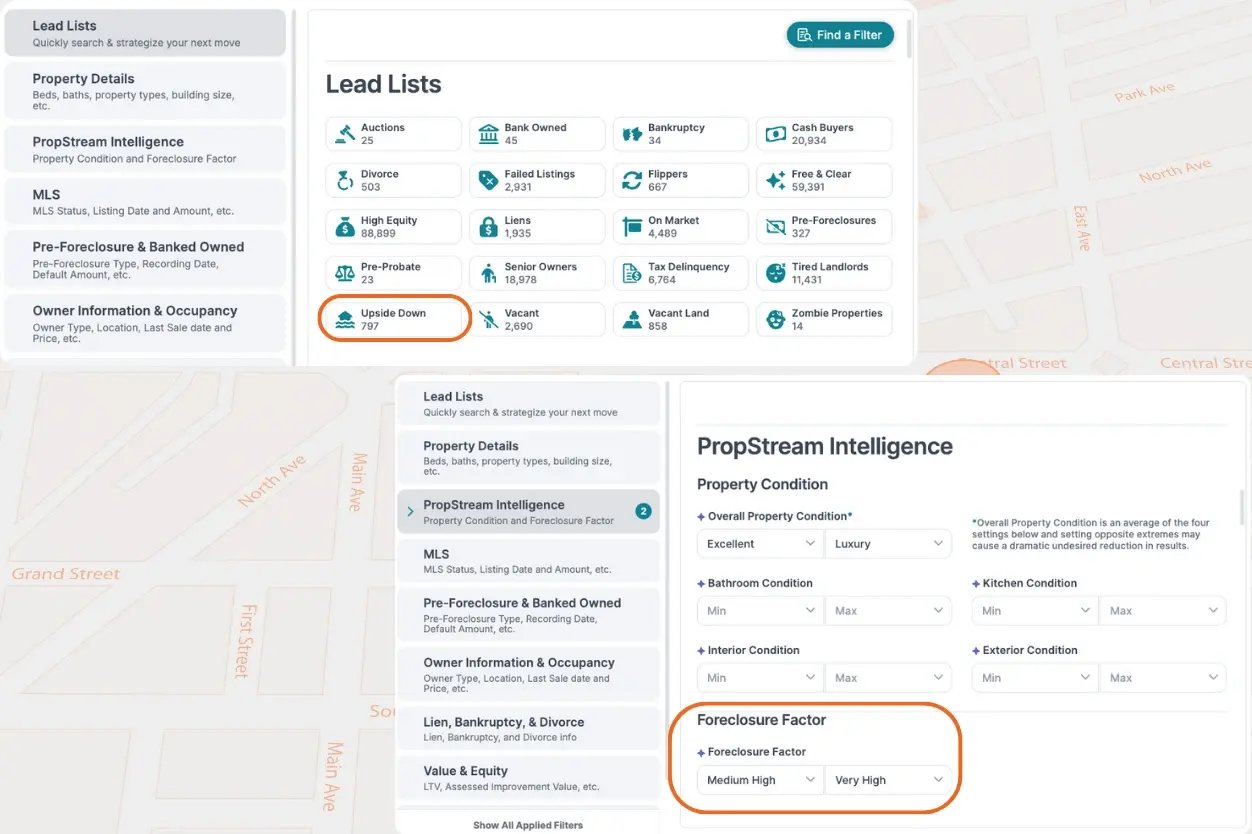Click the Liens padlock icon

[x=489, y=225]
